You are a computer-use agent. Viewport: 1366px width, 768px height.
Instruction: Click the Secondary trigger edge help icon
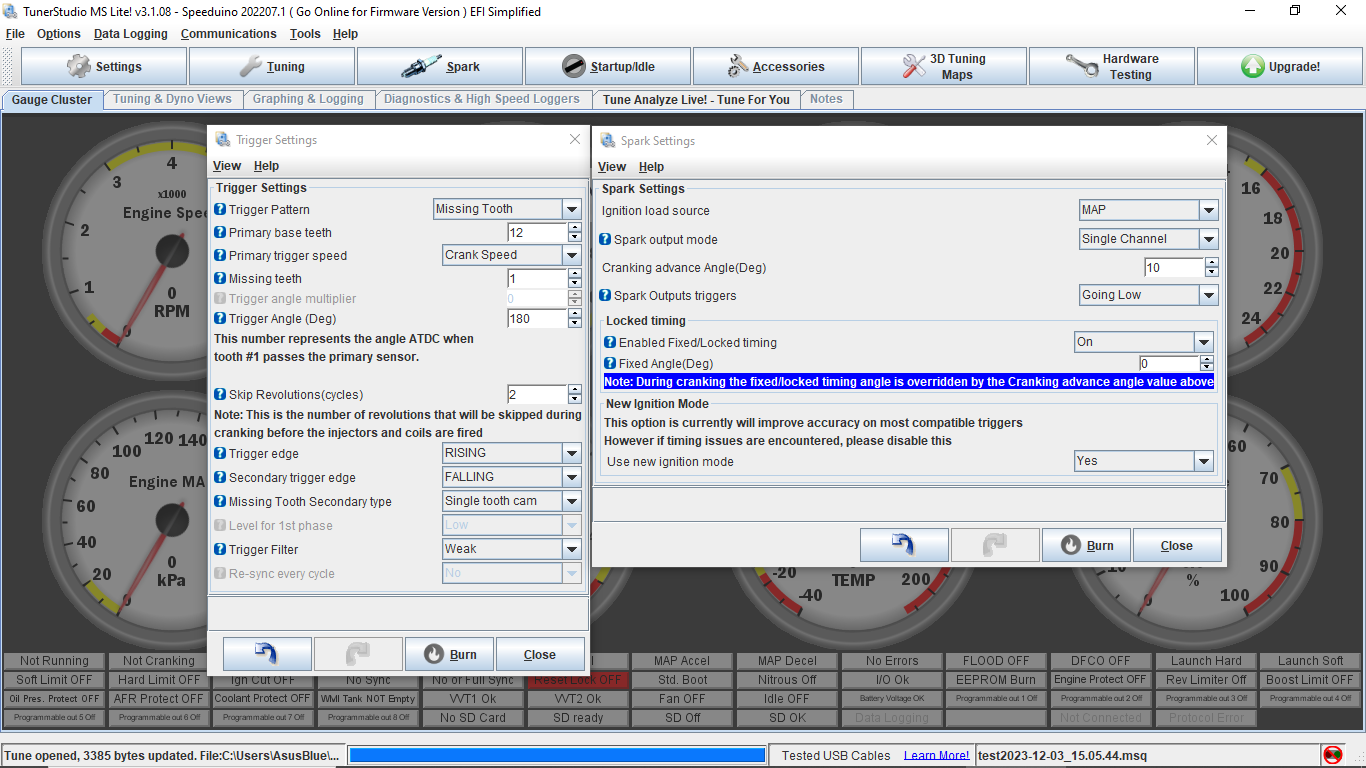(x=220, y=478)
